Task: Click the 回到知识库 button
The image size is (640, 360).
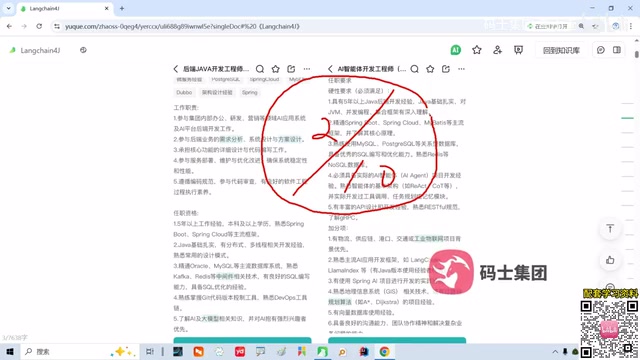Action: pyautogui.click(x=561, y=50)
